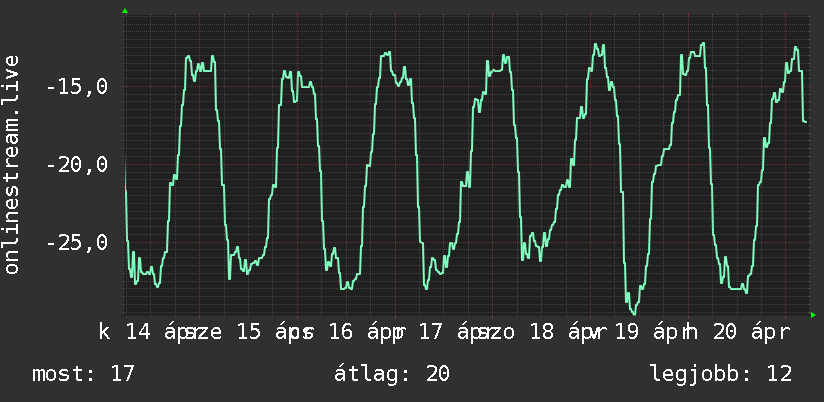This screenshot has width=824, height=402.
Task: Click the 'átlag: 20' average label
Action: tap(392, 374)
